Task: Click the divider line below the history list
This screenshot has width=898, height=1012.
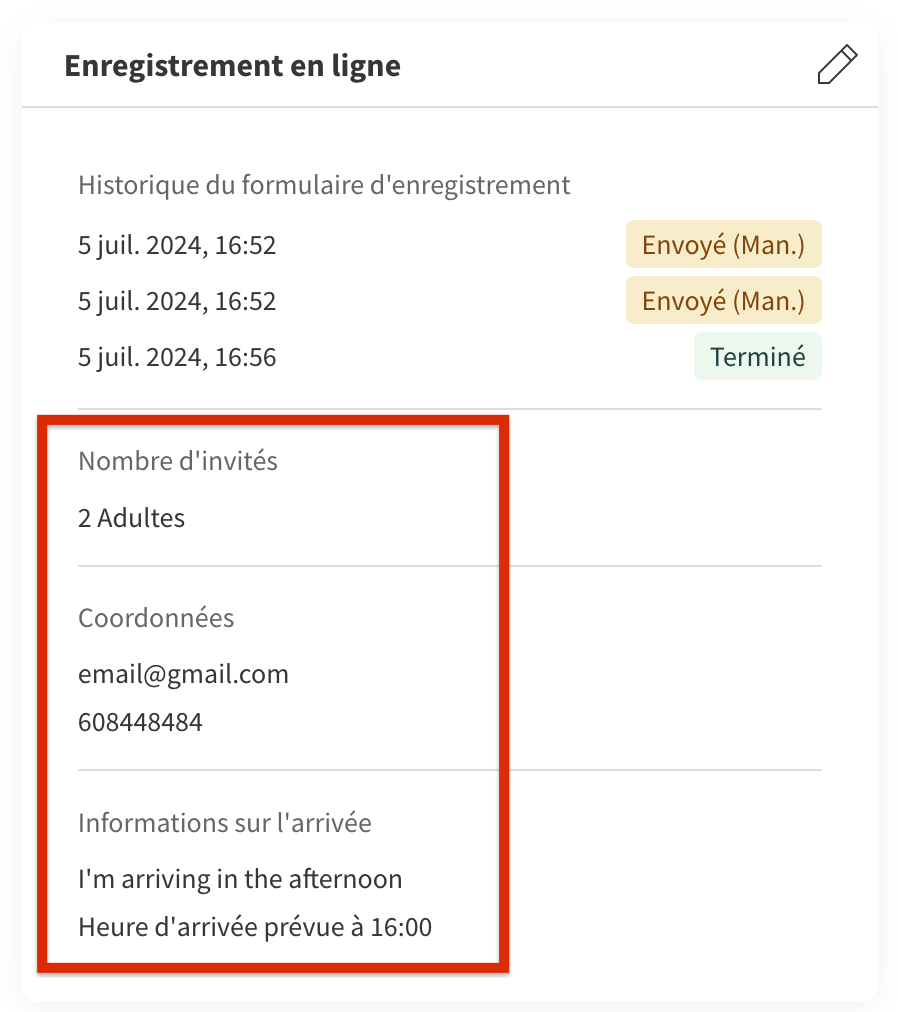Action: coord(450,409)
